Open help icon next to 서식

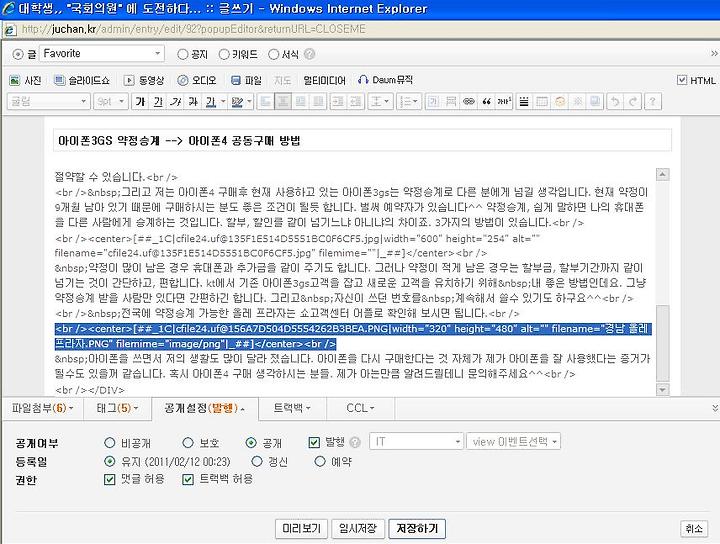310,54
